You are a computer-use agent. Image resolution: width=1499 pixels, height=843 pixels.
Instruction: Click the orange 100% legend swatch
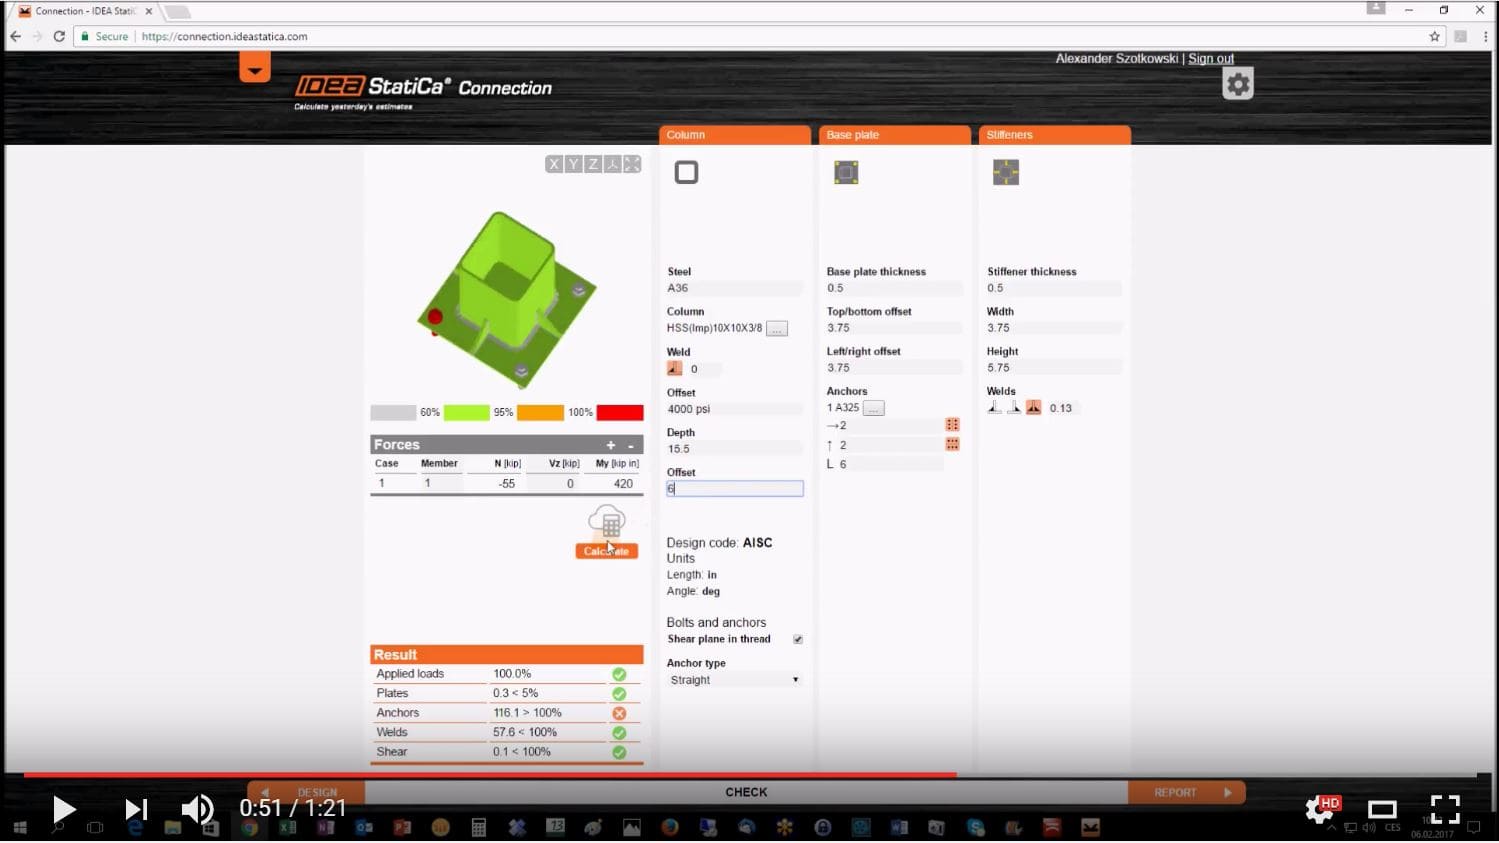pos(540,412)
